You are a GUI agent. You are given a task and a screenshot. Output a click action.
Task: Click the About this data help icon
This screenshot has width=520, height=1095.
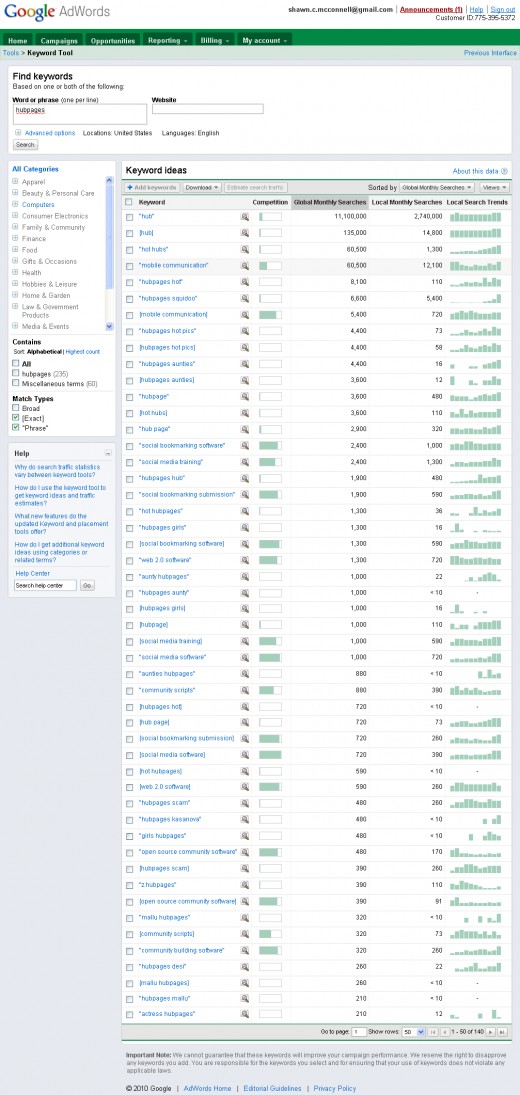[x=504, y=171]
